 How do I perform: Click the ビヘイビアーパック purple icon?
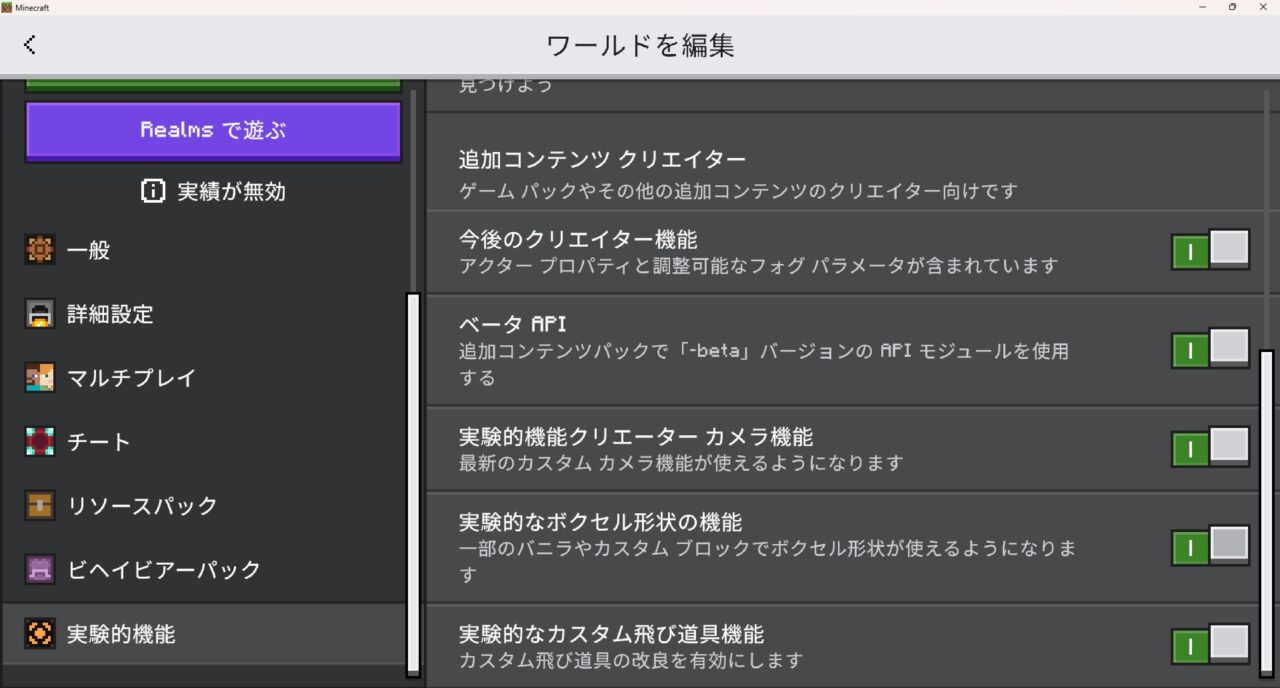tap(40, 570)
